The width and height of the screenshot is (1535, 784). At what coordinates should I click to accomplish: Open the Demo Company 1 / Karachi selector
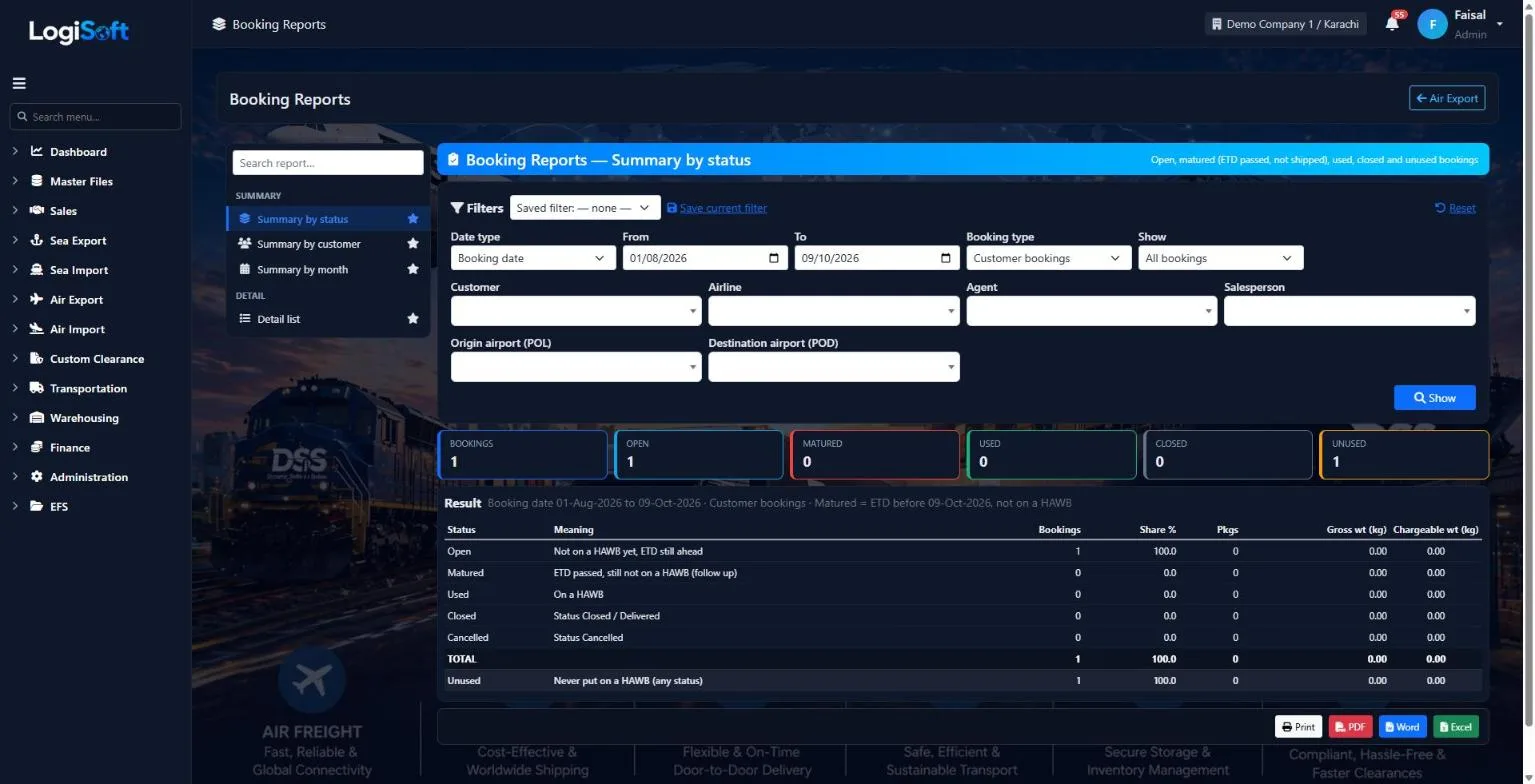[1285, 24]
